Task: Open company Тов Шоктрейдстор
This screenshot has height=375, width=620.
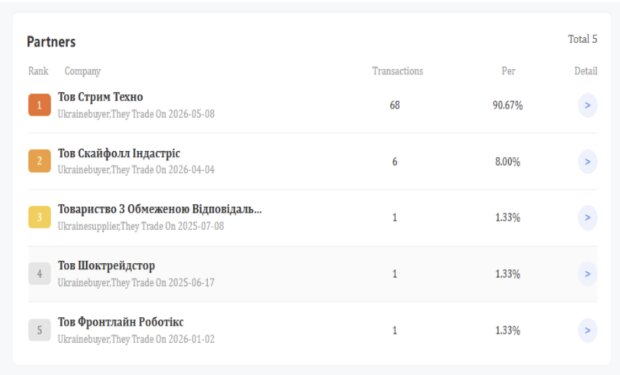Action: pyautogui.click(x=106, y=266)
